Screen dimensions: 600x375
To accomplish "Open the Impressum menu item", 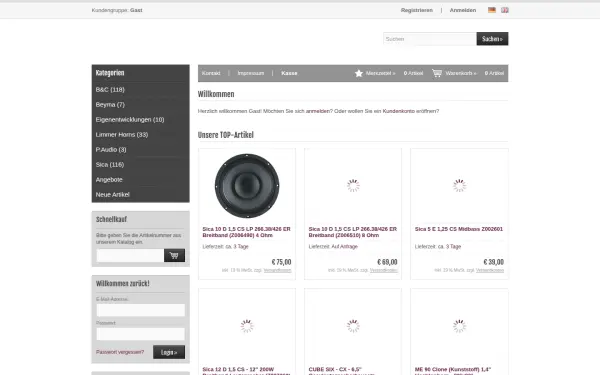I will [x=251, y=73].
